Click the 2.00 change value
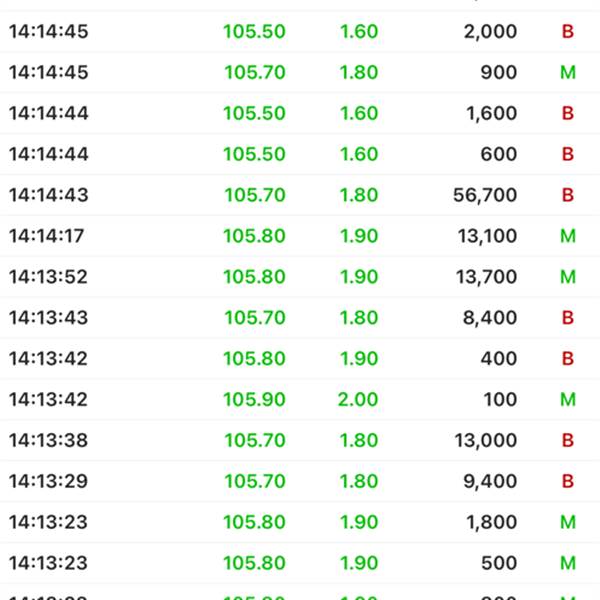600x600 pixels. tap(359, 400)
